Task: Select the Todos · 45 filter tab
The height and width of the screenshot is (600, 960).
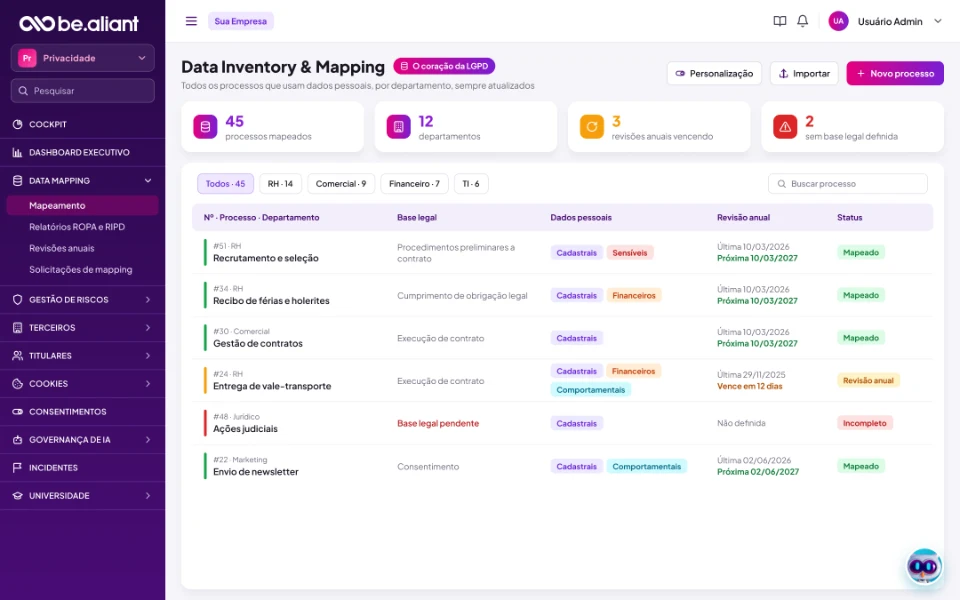Action: (x=225, y=184)
